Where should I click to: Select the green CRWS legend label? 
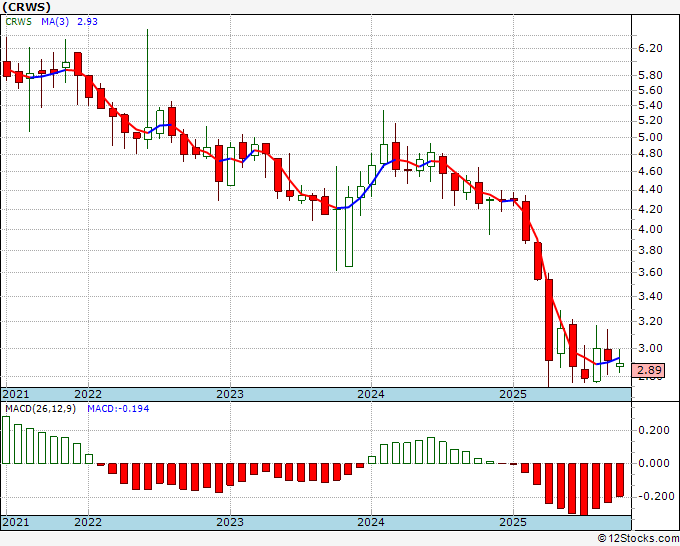[x=19, y=21]
